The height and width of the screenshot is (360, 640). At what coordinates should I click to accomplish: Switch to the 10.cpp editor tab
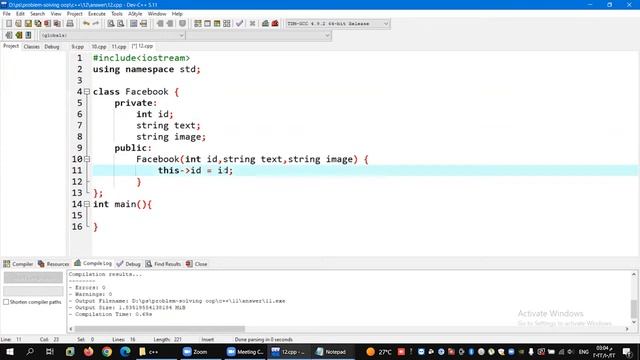[98, 47]
